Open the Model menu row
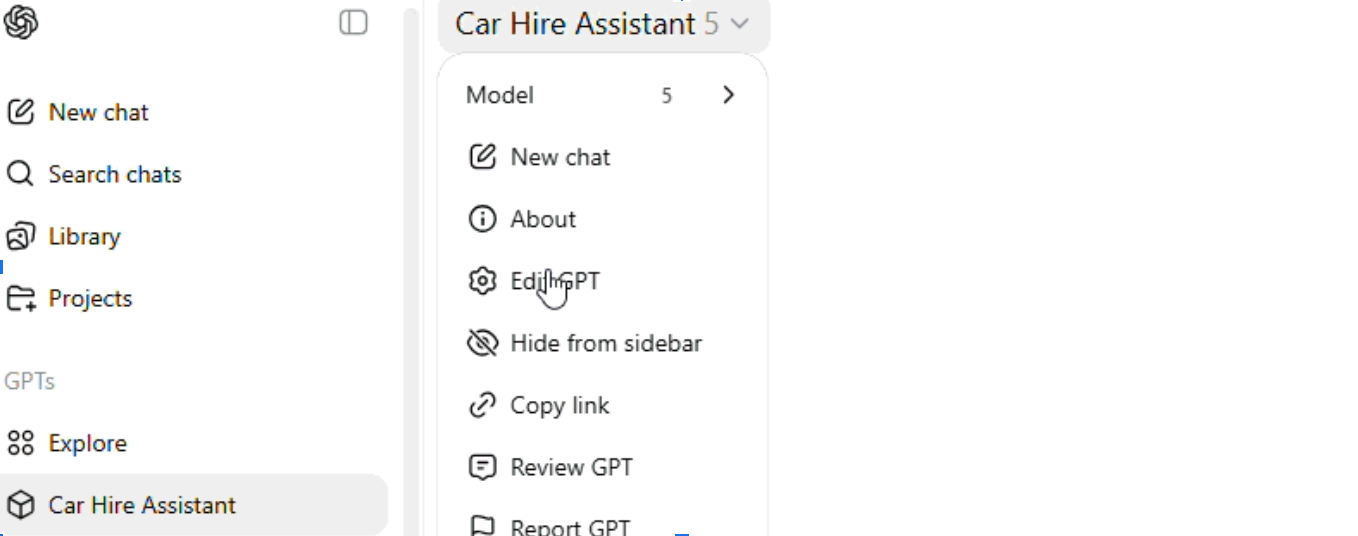Image resolution: width=1358 pixels, height=536 pixels. pyautogui.click(x=603, y=95)
